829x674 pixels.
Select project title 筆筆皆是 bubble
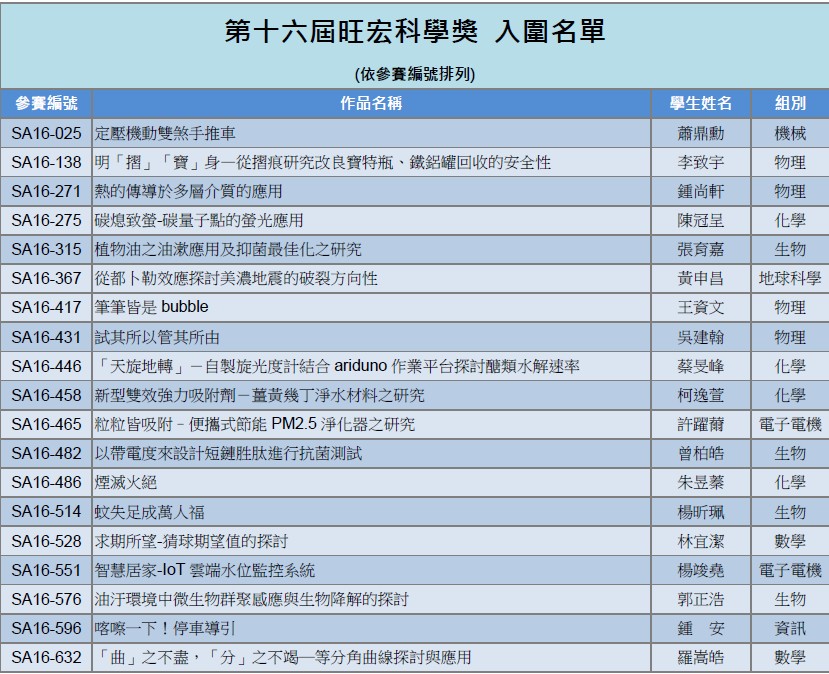[152, 307]
